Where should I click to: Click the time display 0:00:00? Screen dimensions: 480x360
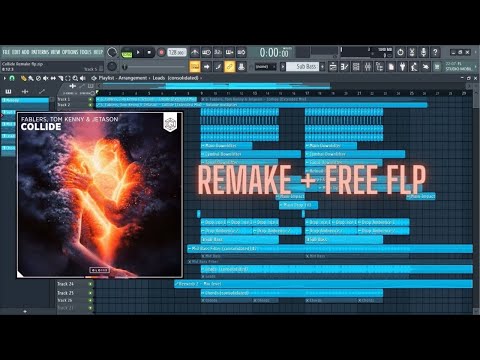(x=274, y=52)
